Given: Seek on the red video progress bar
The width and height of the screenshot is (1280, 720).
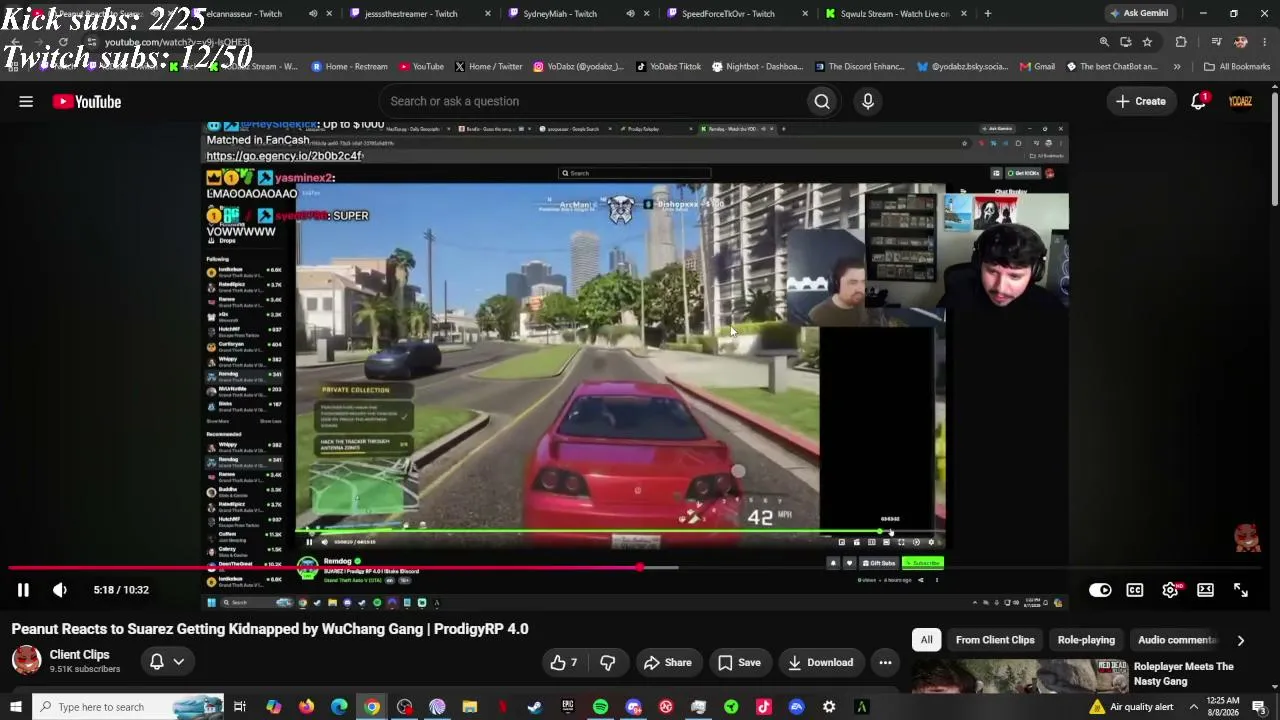Looking at the screenshot, I should click(x=640, y=568).
